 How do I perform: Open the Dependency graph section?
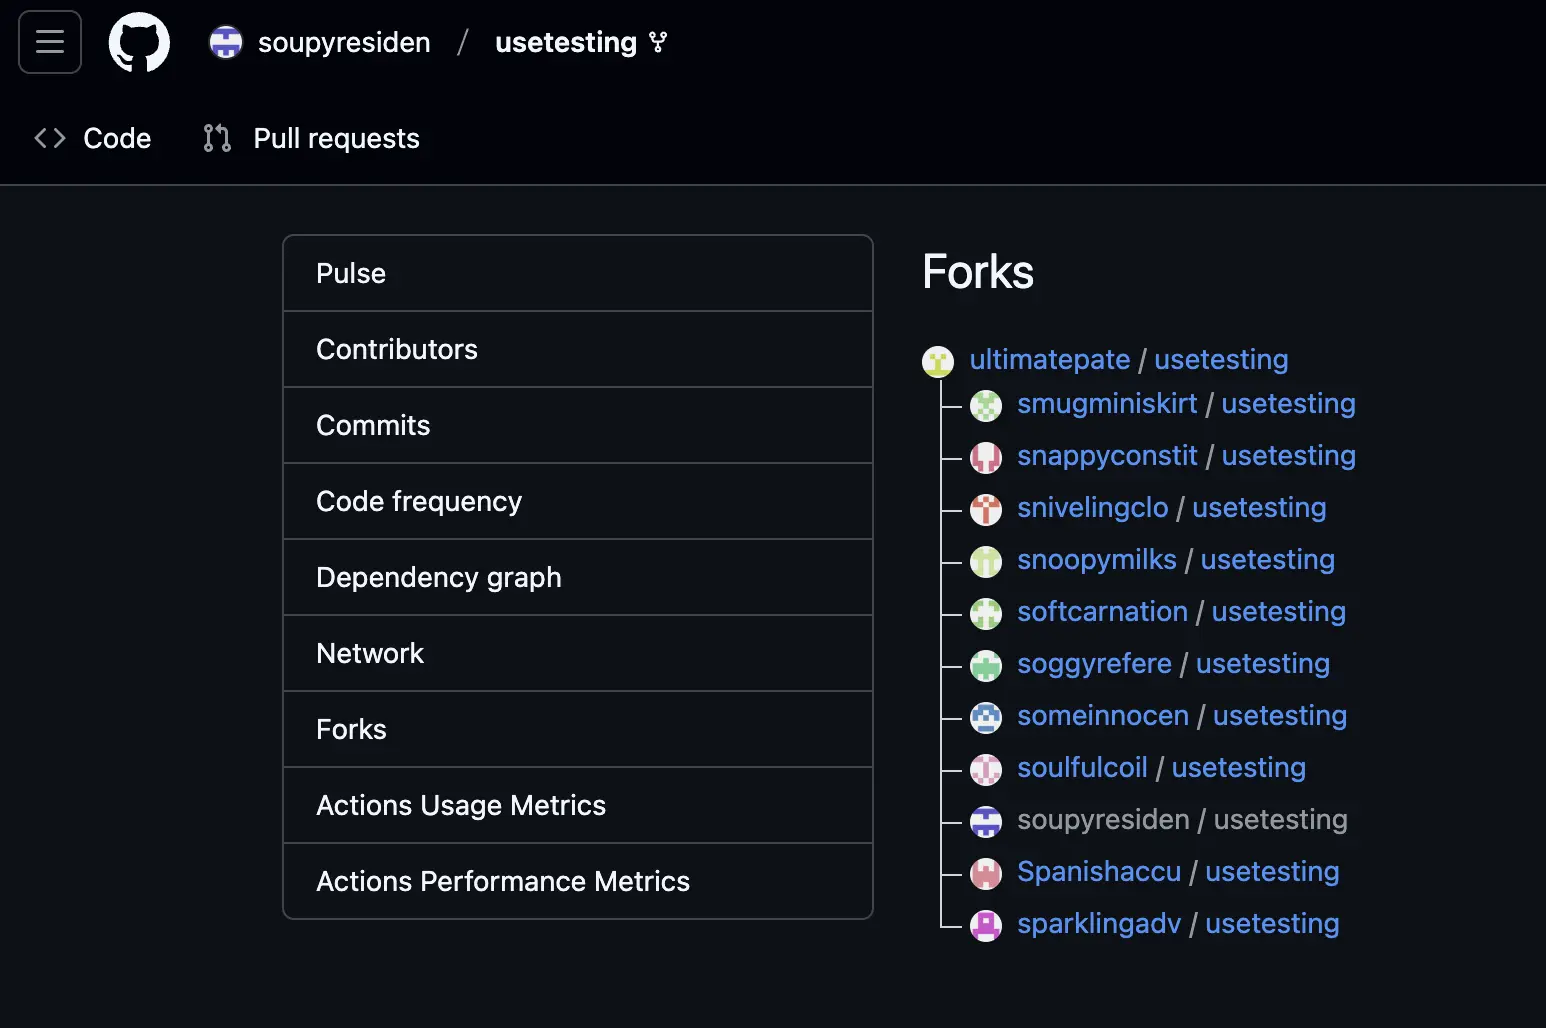(439, 577)
